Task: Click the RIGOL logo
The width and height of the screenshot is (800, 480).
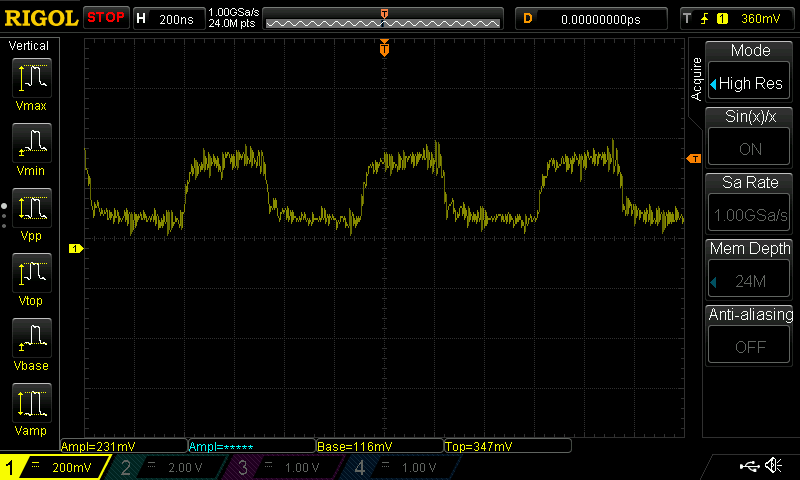Action: 41,19
